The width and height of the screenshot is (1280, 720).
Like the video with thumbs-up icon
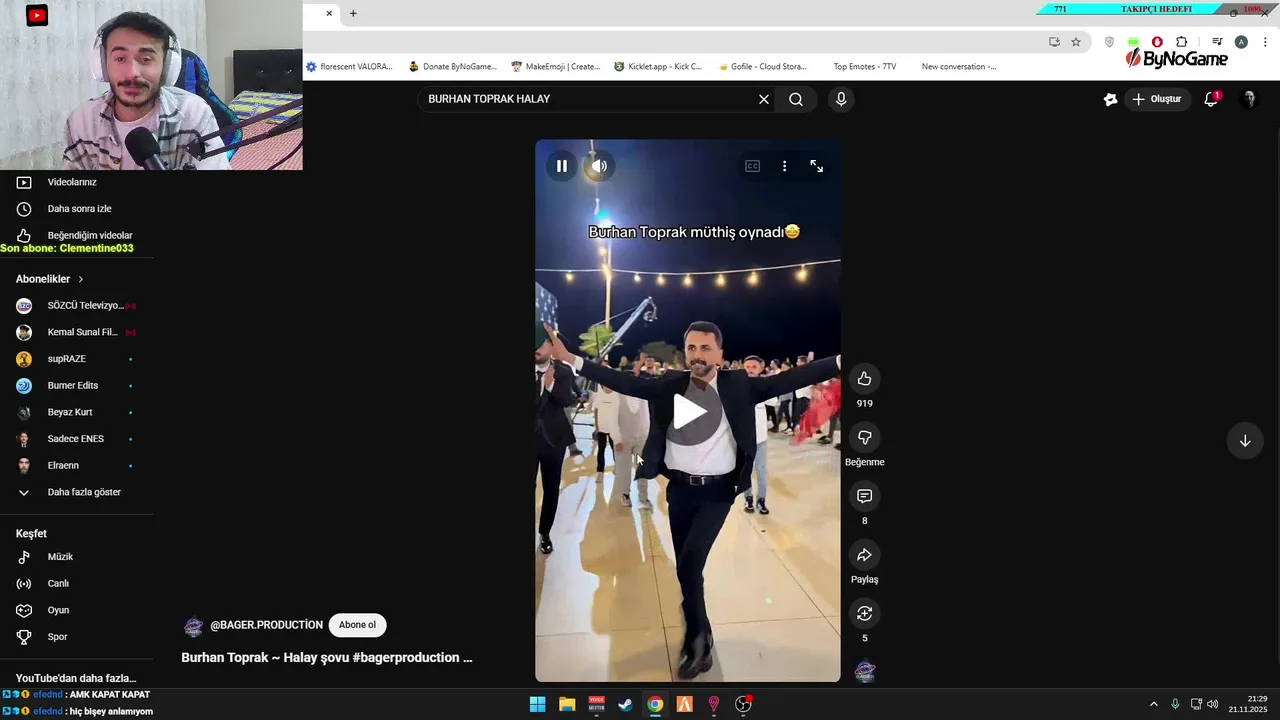(864, 379)
